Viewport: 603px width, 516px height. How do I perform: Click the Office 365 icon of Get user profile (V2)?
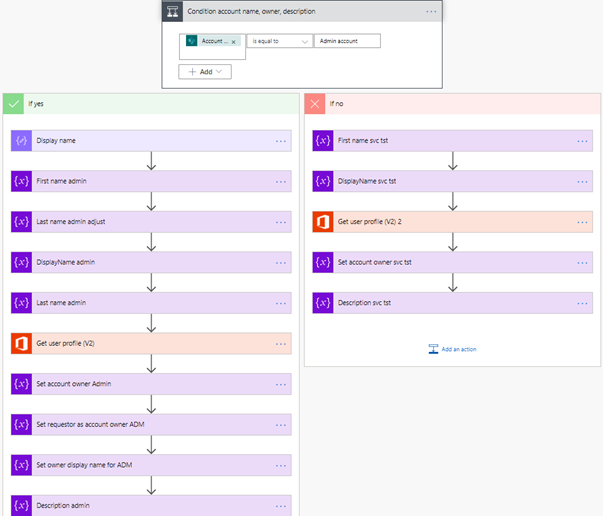[x=21, y=343]
